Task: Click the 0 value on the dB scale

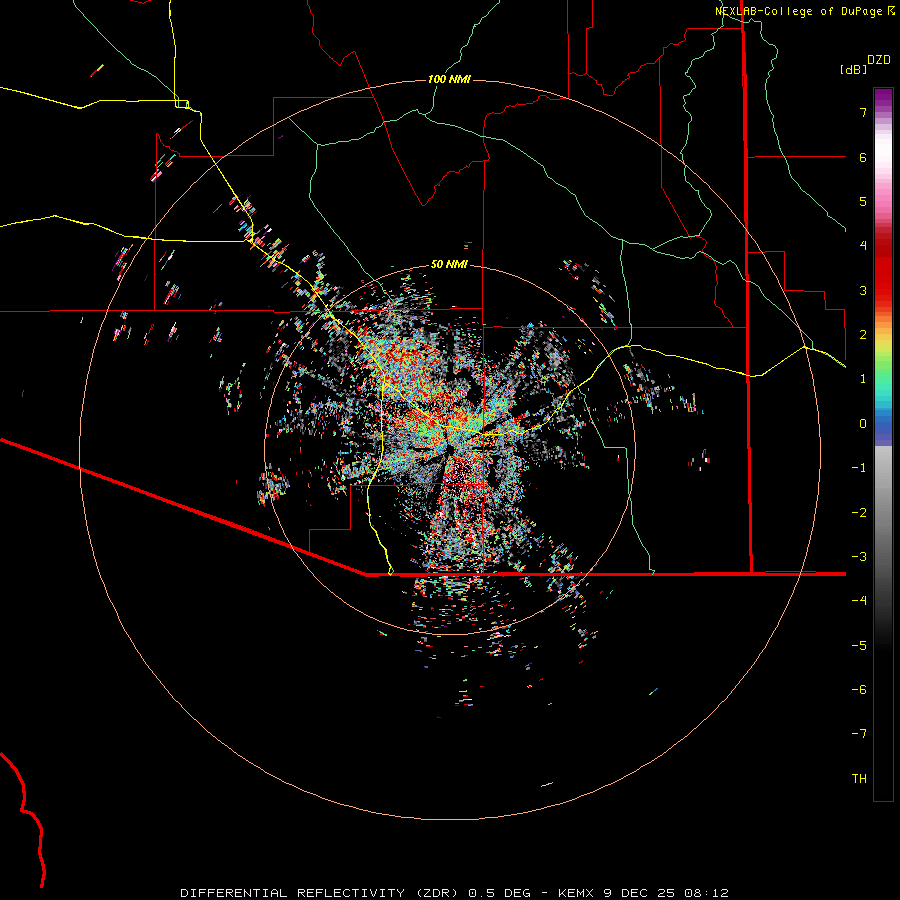Action: click(x=863, y=424)
